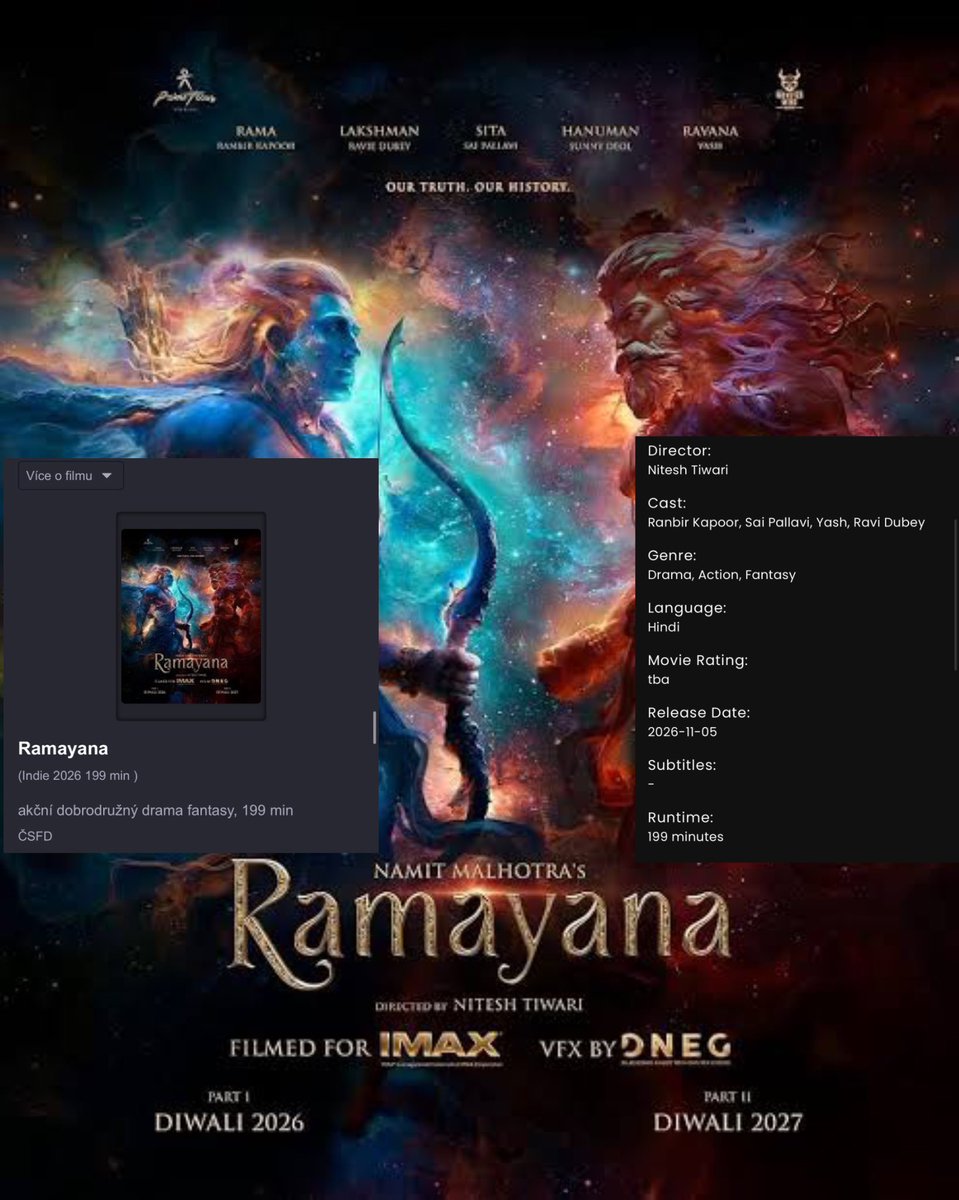This screenshot has height=1200, width=959.
Task: Click the bull-head Monster Mind logo
Action: (789, 88)
